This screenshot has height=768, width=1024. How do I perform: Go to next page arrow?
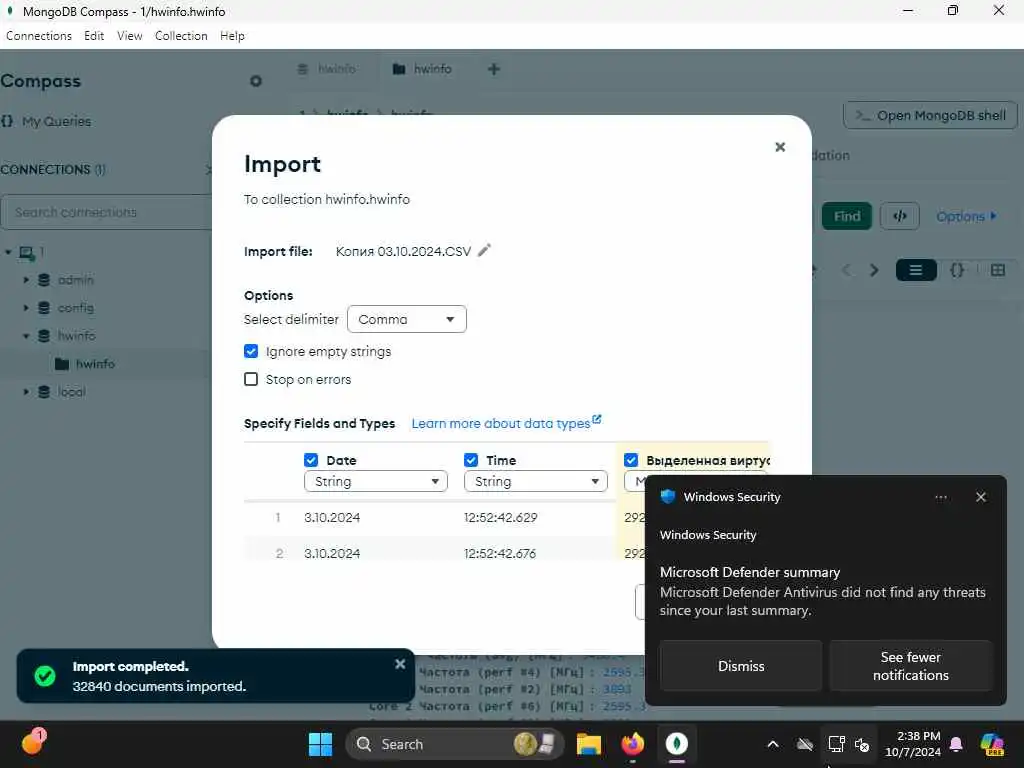(874, 270)
